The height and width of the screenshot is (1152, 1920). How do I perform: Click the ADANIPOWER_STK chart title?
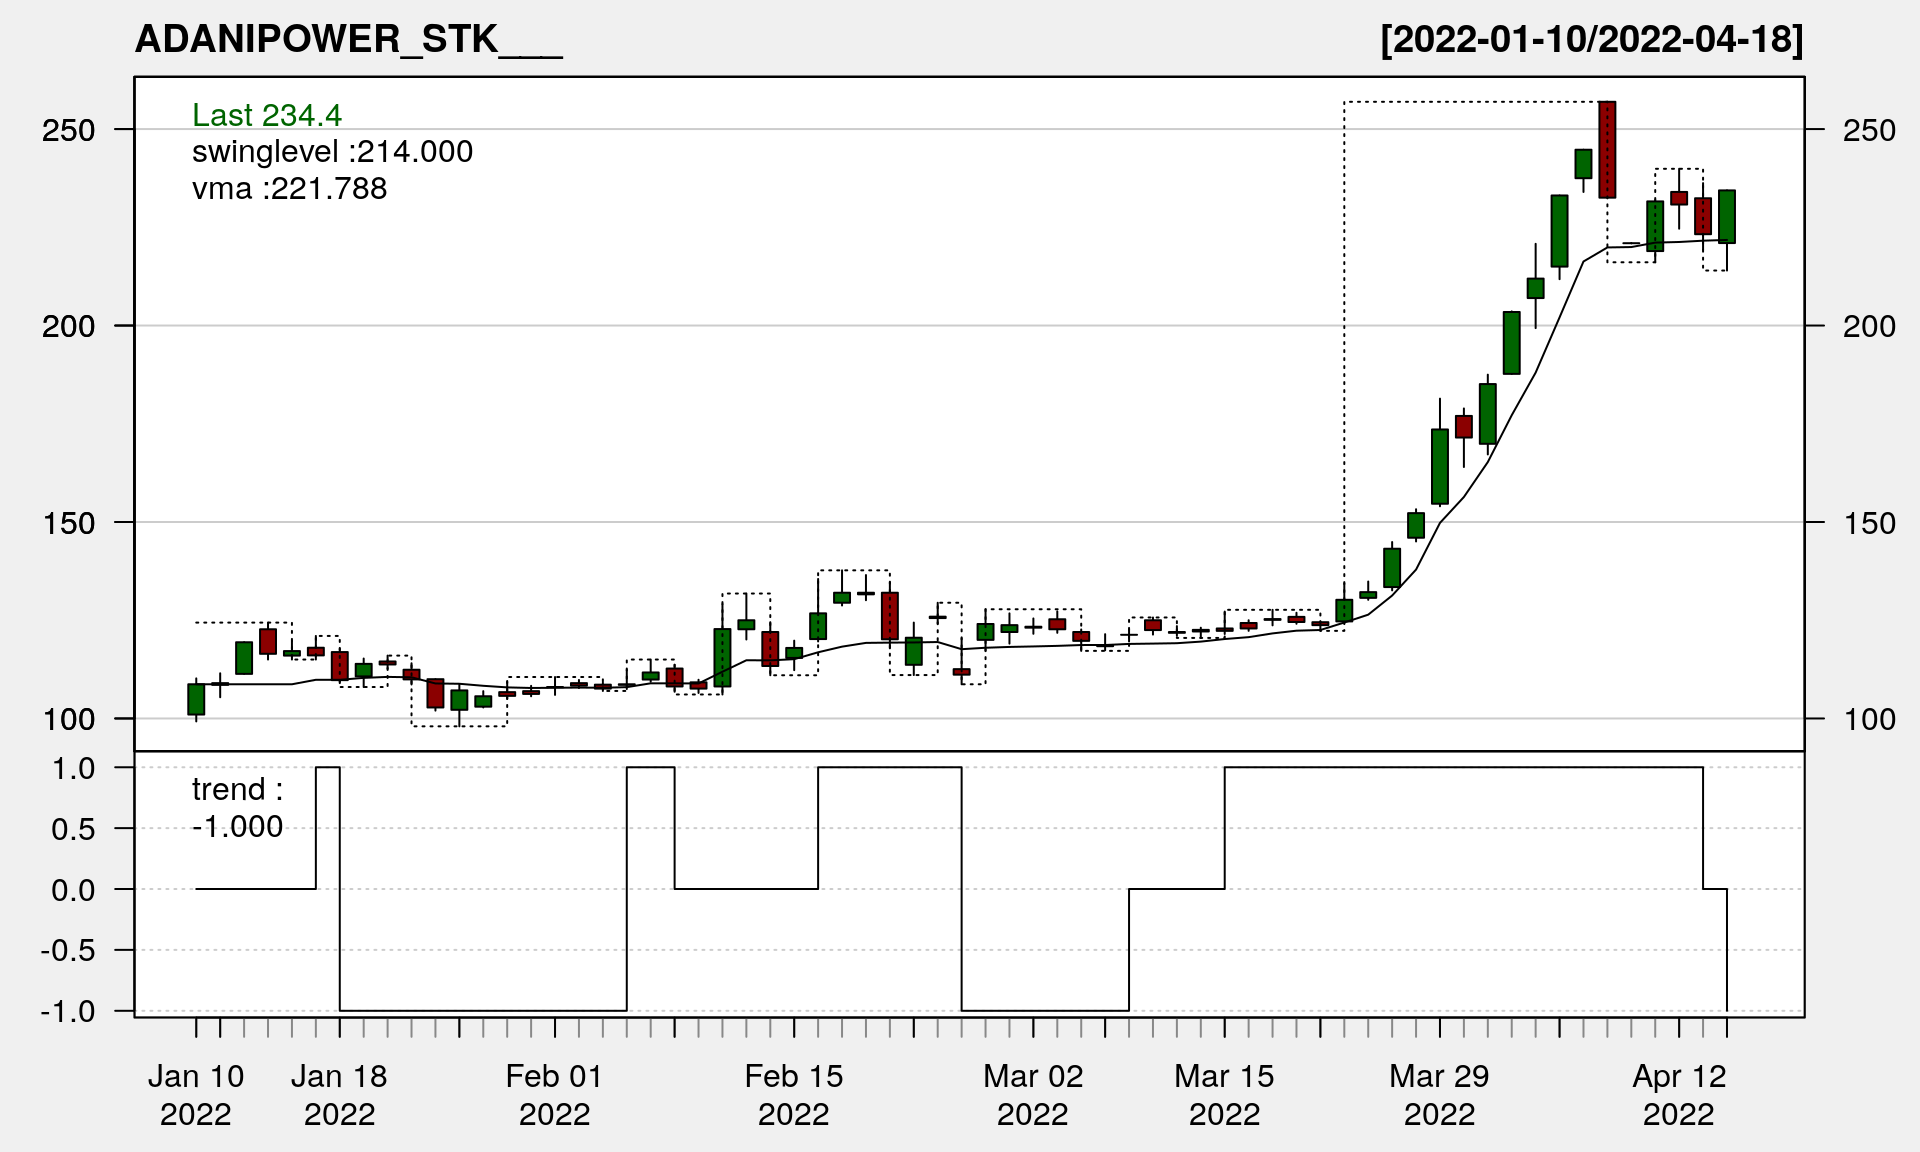348,39
